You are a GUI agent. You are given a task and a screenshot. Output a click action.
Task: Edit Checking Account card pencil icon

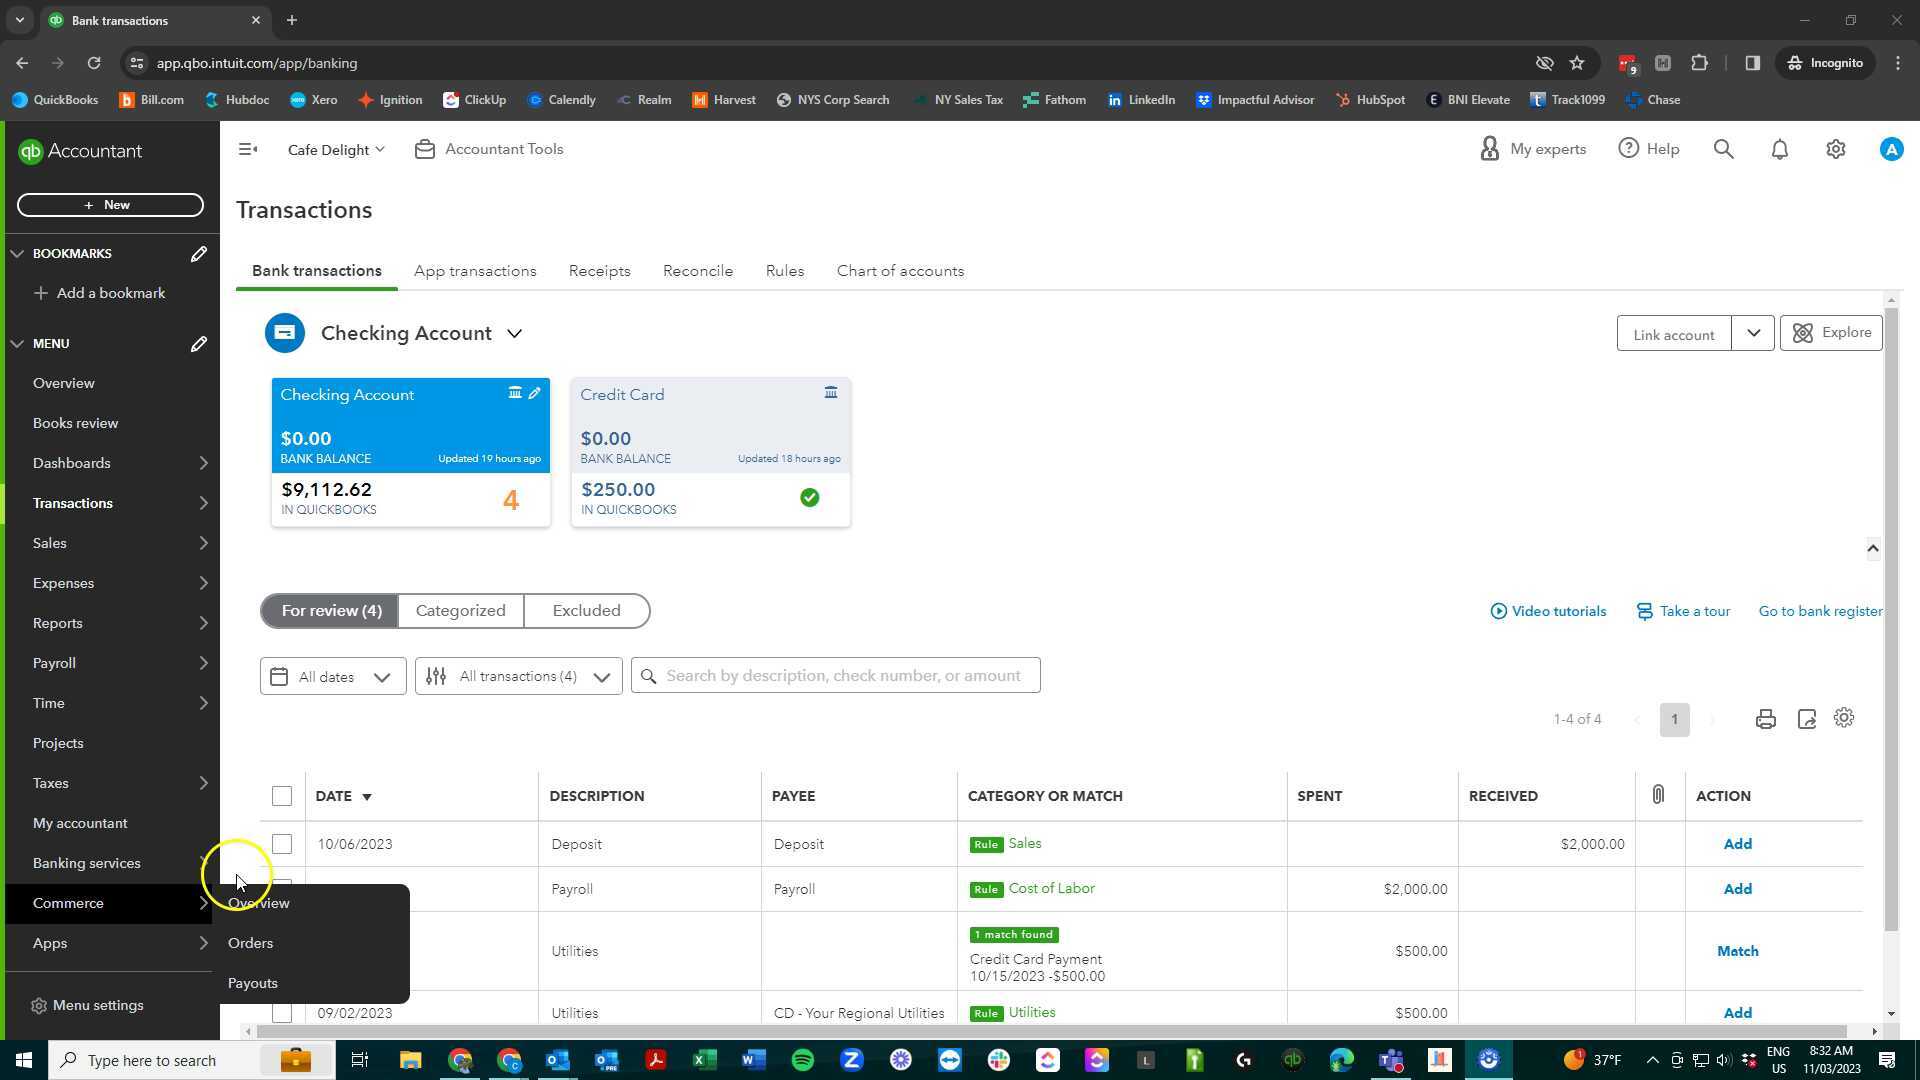pos(535,393)
